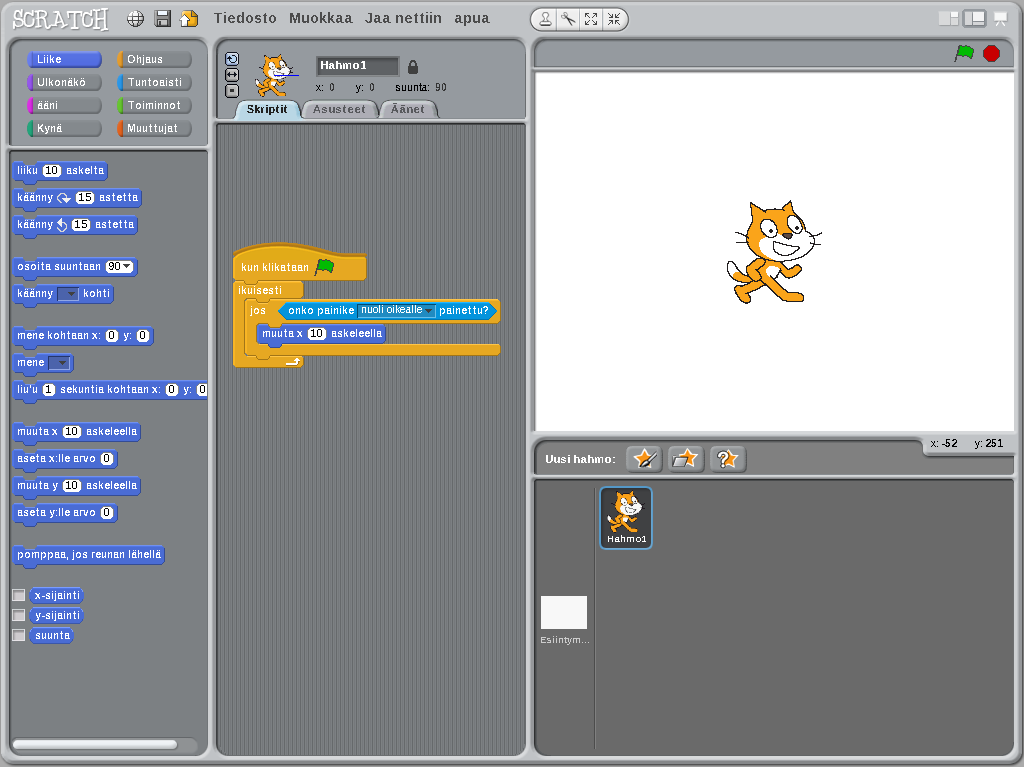1024x767 pixels.
Task: Select the ääni block category
Action: tap(64, 105)
